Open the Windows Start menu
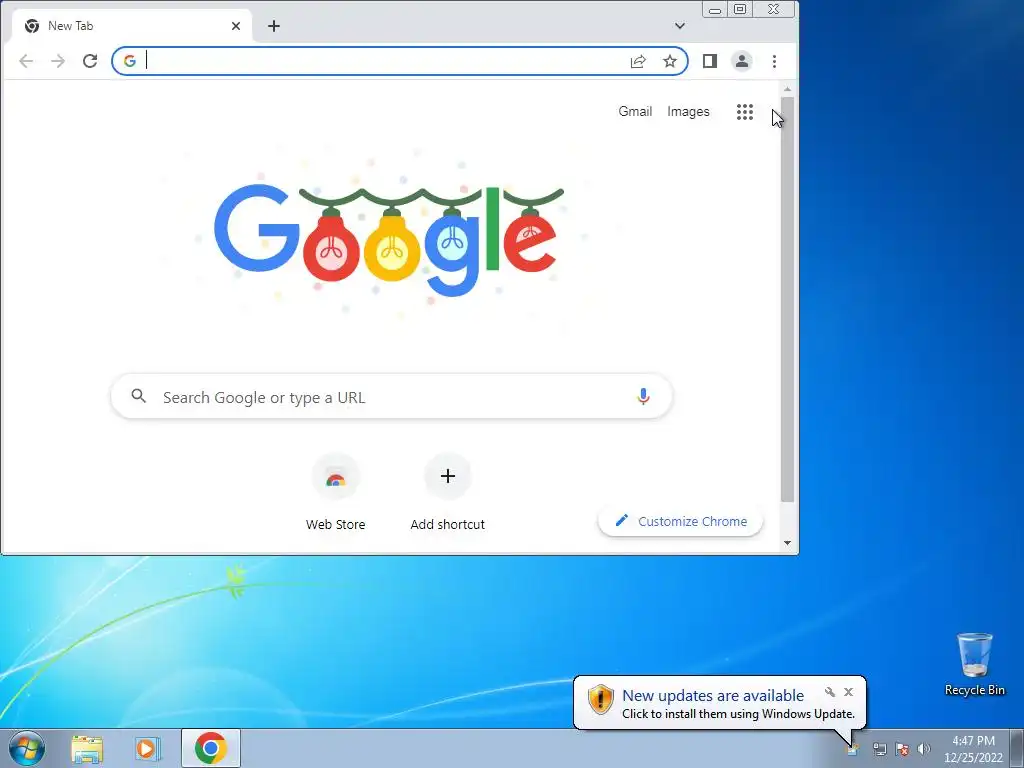 (x=27, y=748)
